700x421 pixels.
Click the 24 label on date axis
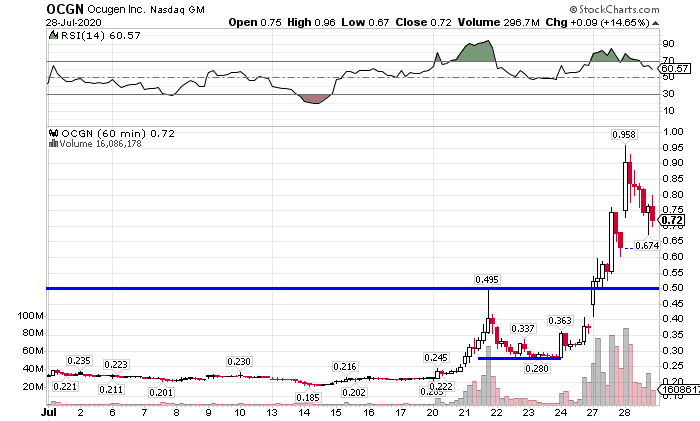pos(560,412)
